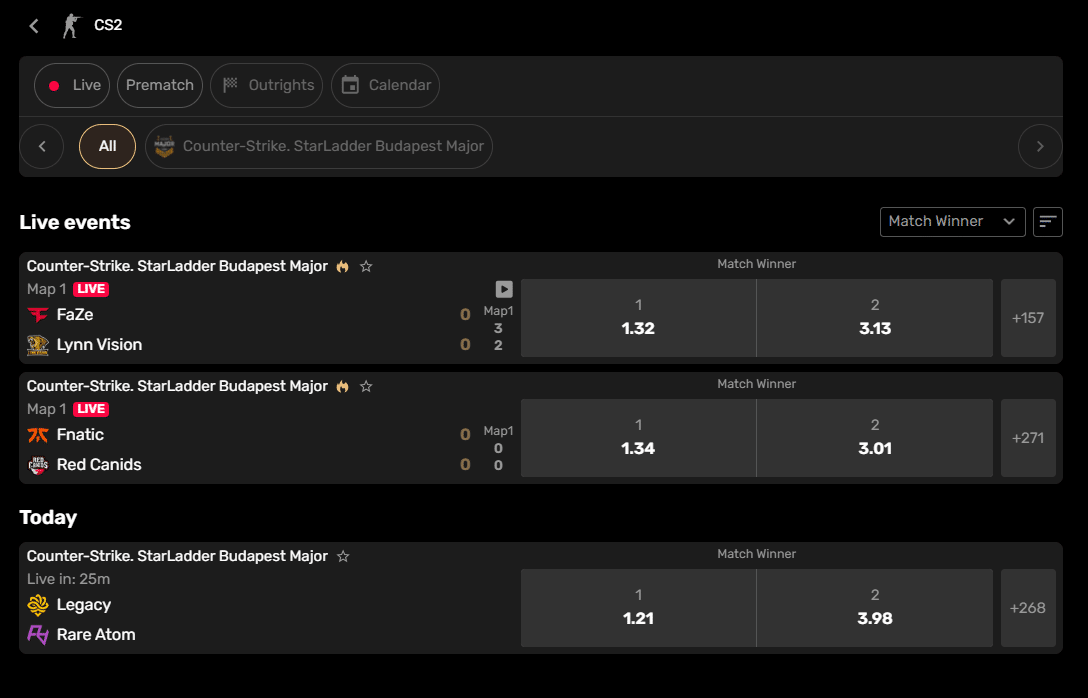The width and height of the screenshot is (1088, 698).
Task: Click the StarLadder Budapest Major tournament icon
Action: tap(163, 146)
